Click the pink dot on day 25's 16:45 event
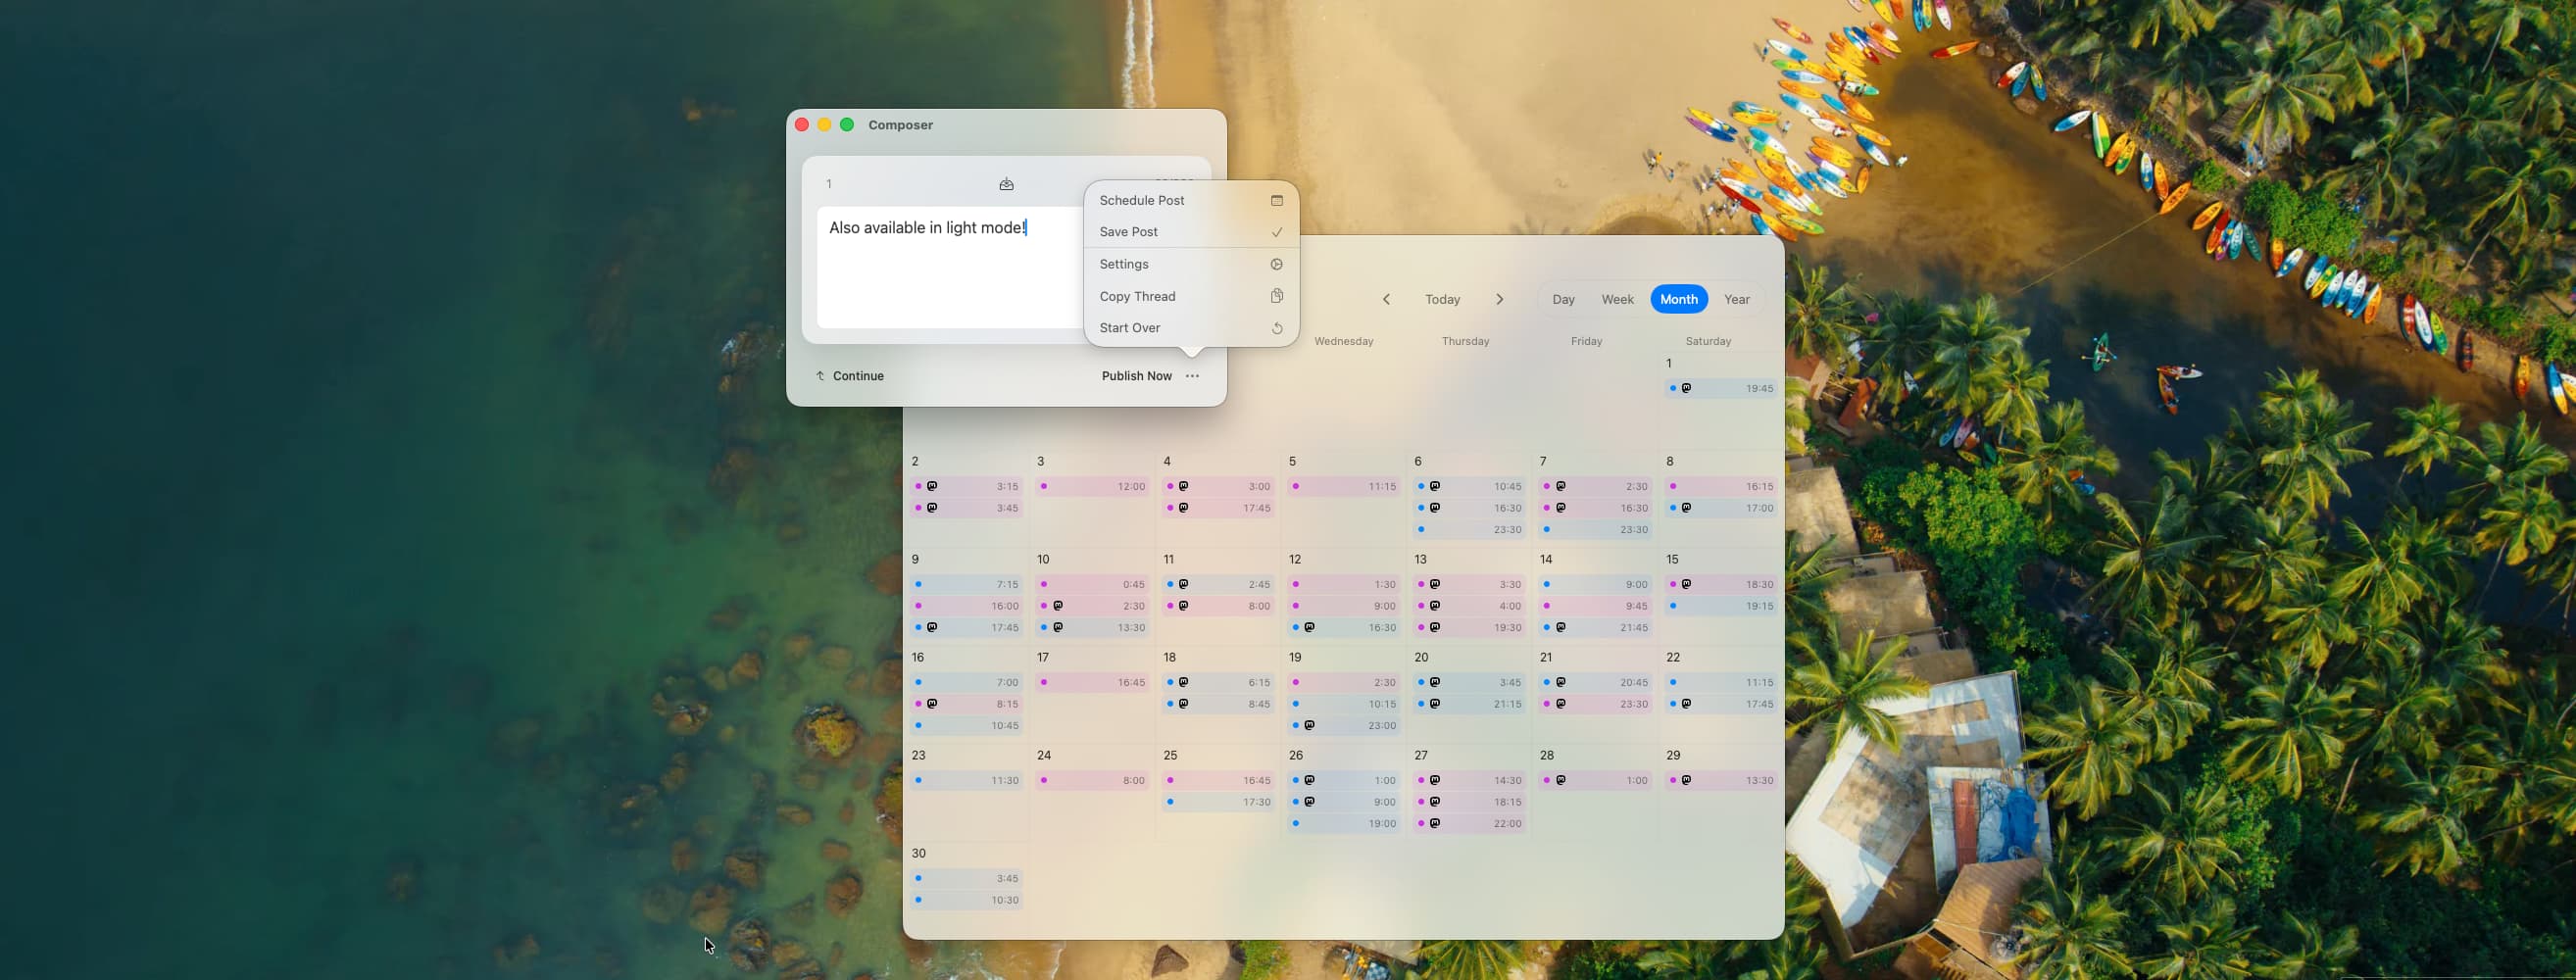The image size is (2576, 980). click(x=1171, y=780)
